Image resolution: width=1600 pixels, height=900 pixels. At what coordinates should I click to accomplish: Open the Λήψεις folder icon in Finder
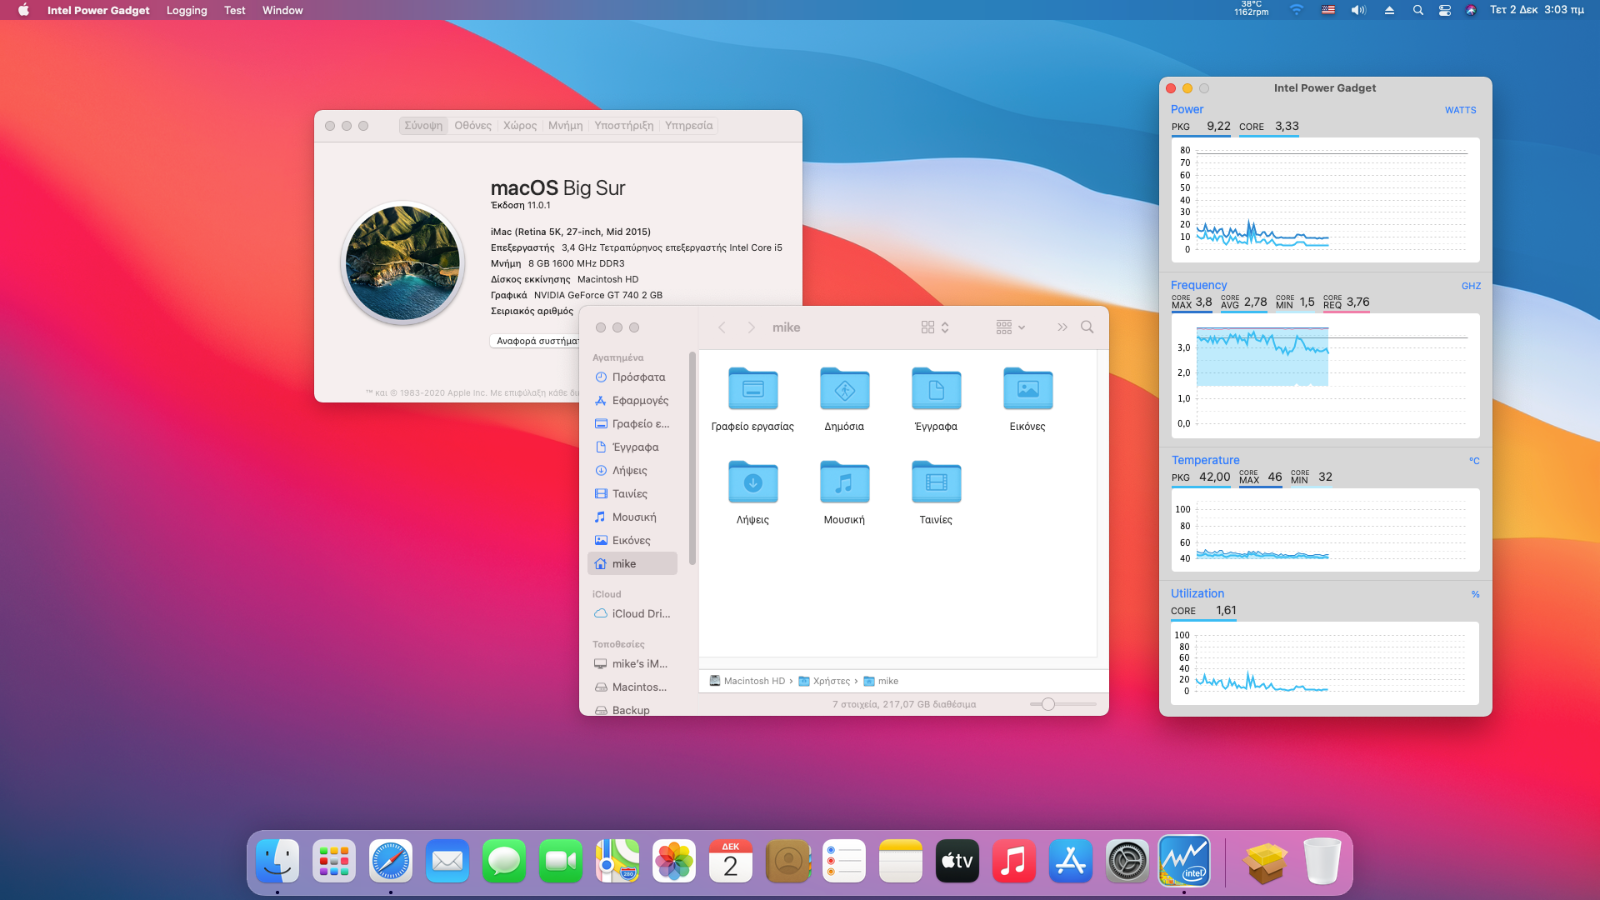click(753, 482)
